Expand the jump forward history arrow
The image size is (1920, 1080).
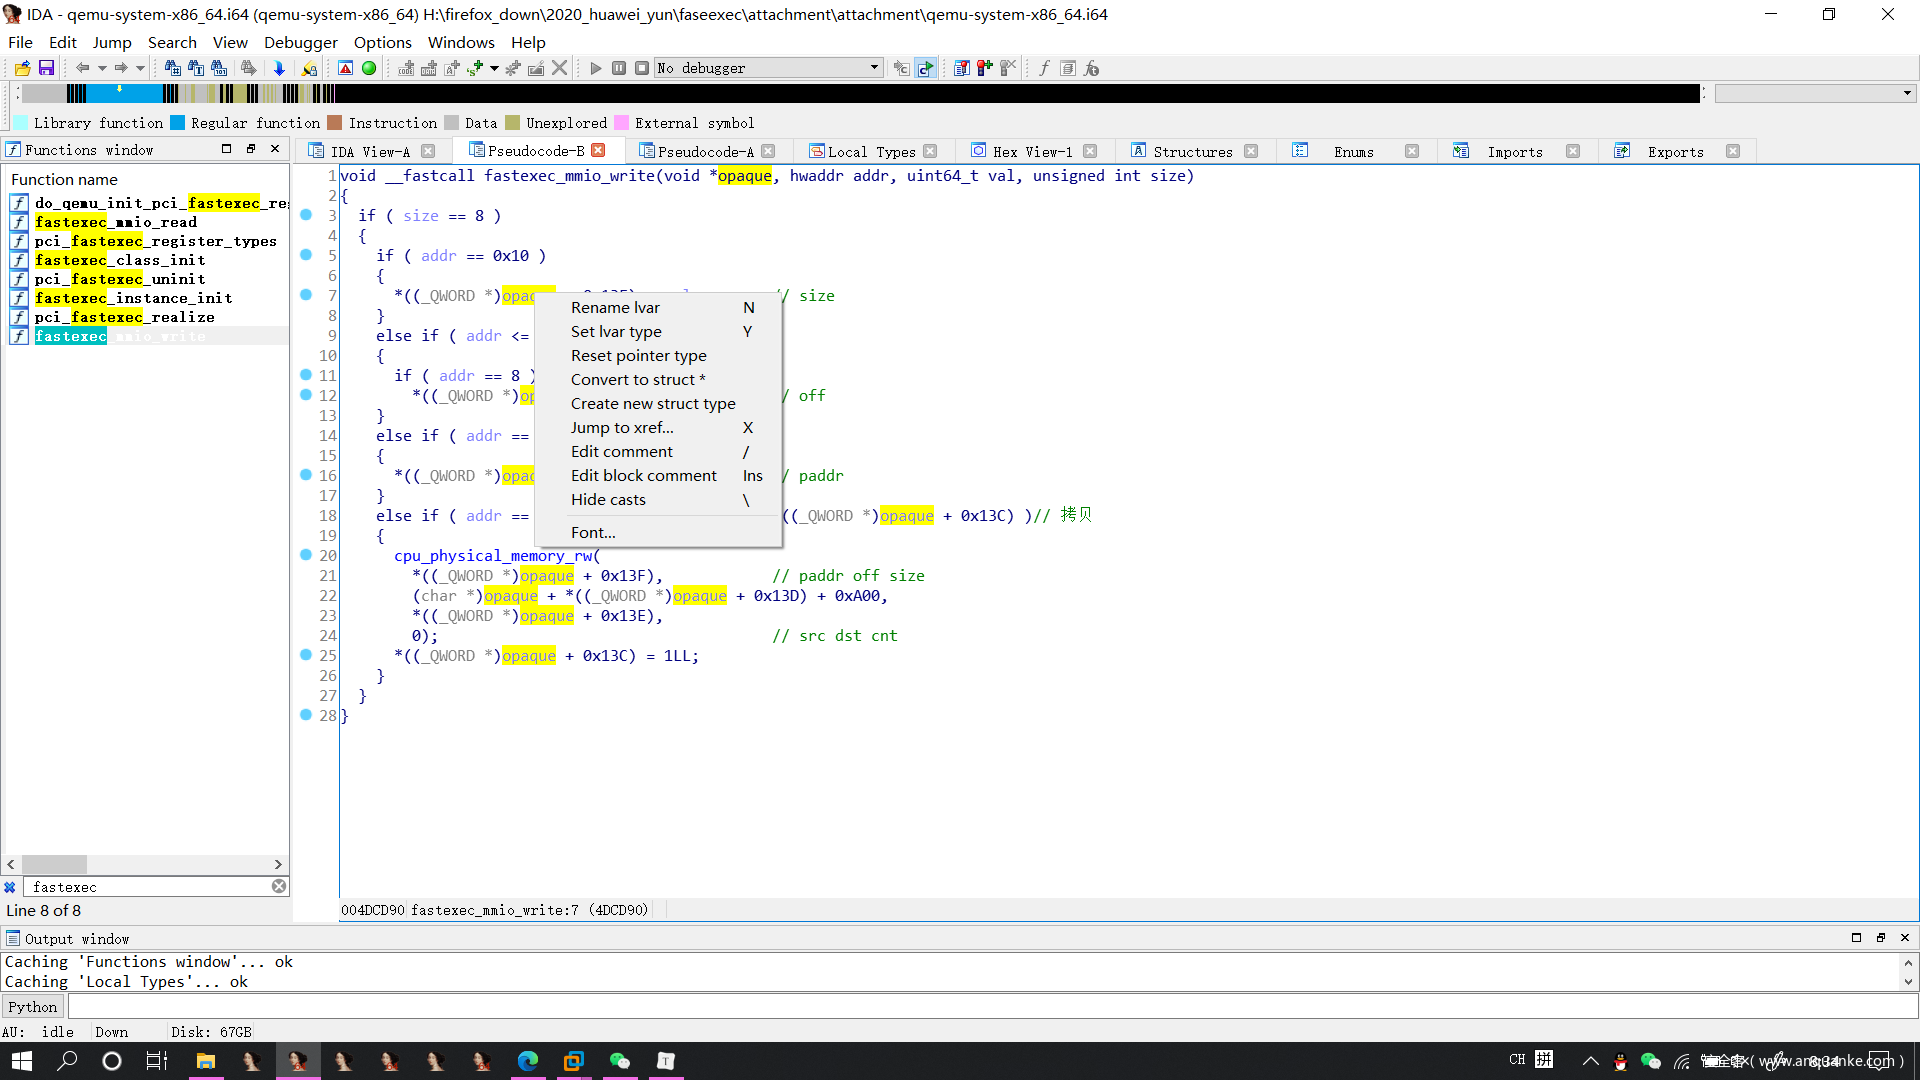pos(140,68)
